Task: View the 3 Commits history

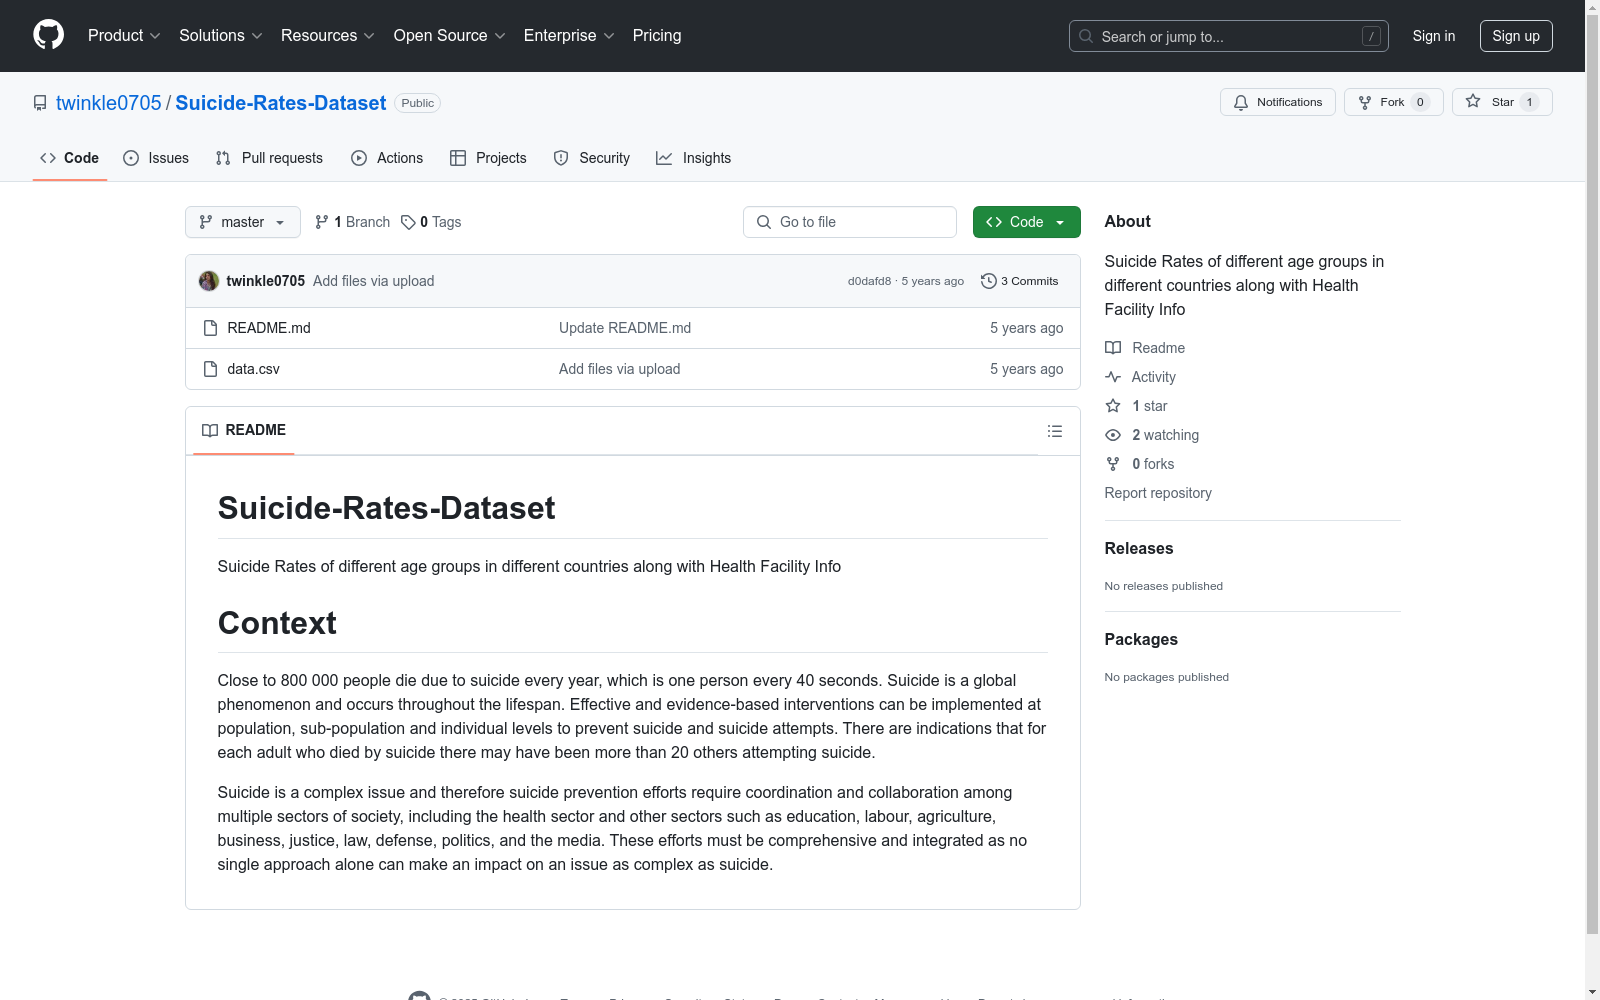Action: (x=1020, y=281)
